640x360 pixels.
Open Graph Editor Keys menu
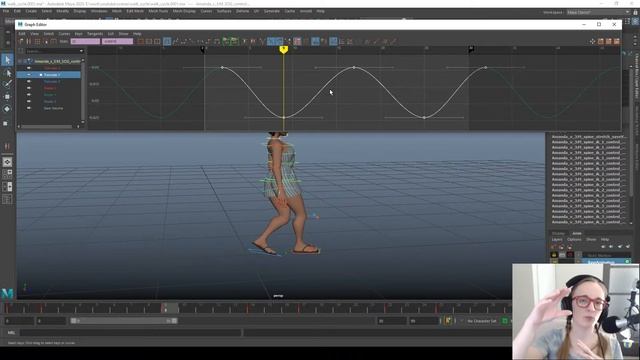(78, 34)
